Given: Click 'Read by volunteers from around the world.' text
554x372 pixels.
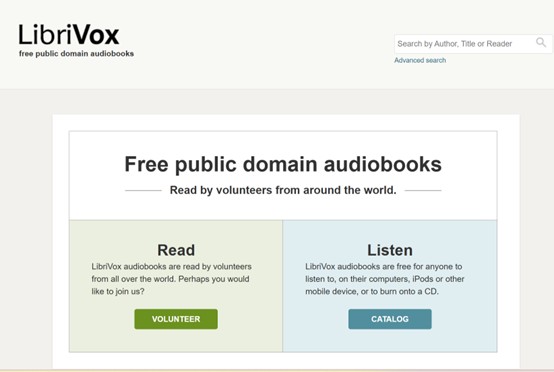Looking at the screenshot, I should (283, 190).
